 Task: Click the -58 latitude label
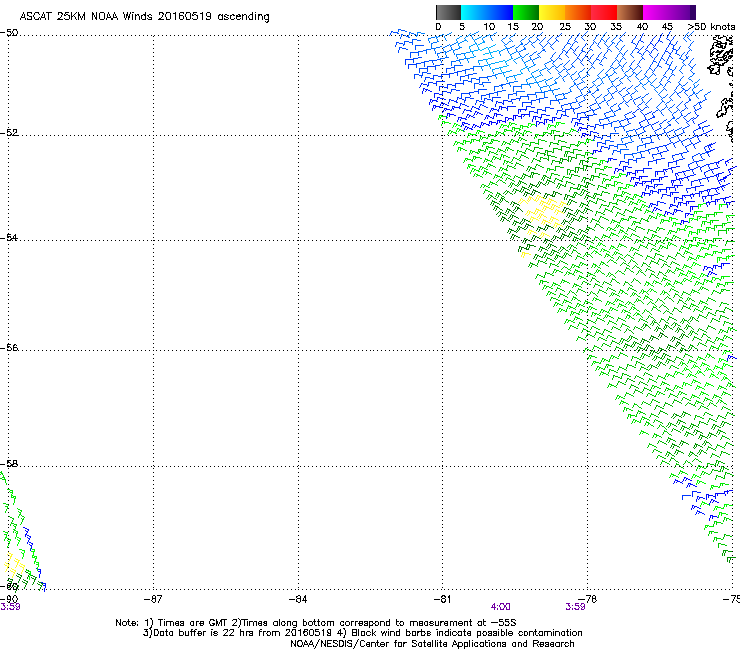pyautogui.click(x=9, y=464)
